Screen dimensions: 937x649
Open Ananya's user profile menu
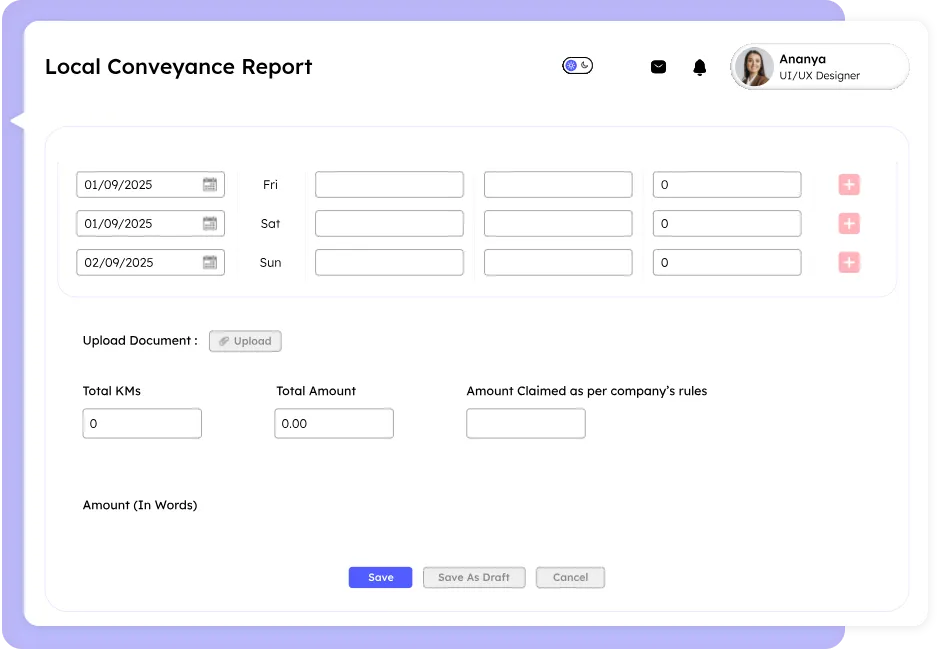(x=819, y=67)
